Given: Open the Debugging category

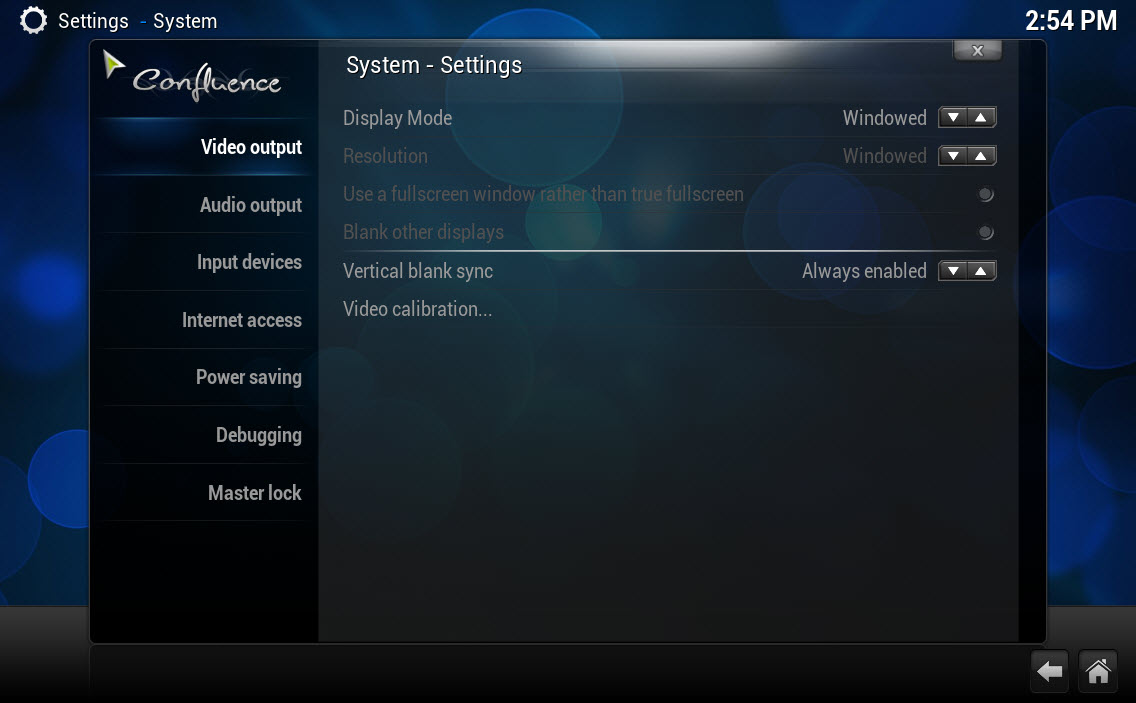Looking at the screenshot, I should point(258,435).
